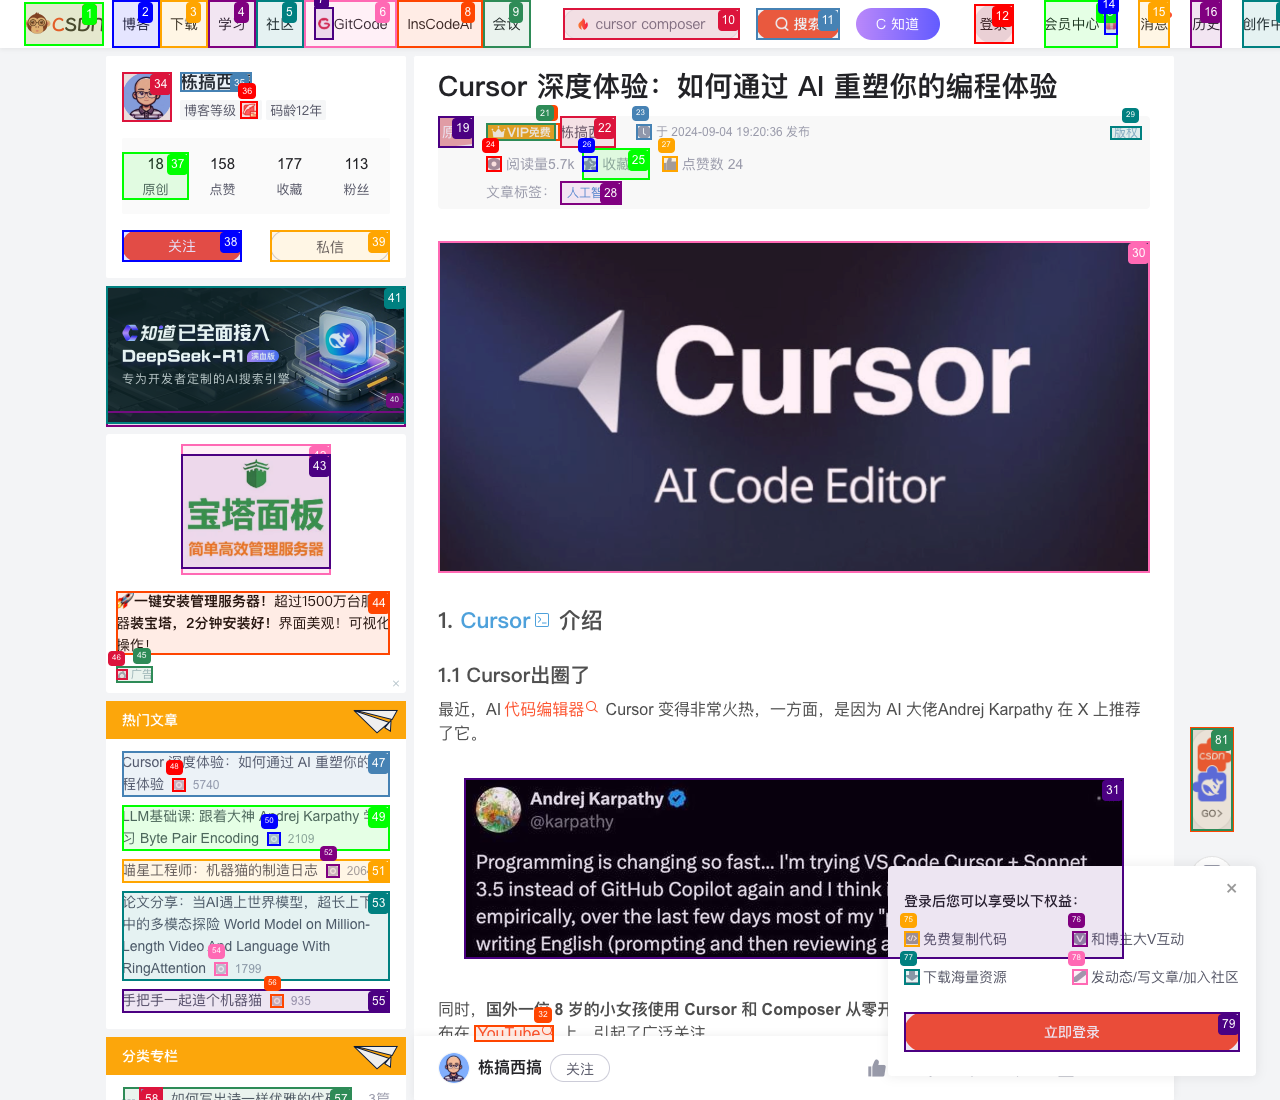Click 登录 in the top bar
This screenshot has height=1100, width=1280.
tap(994, 24)
